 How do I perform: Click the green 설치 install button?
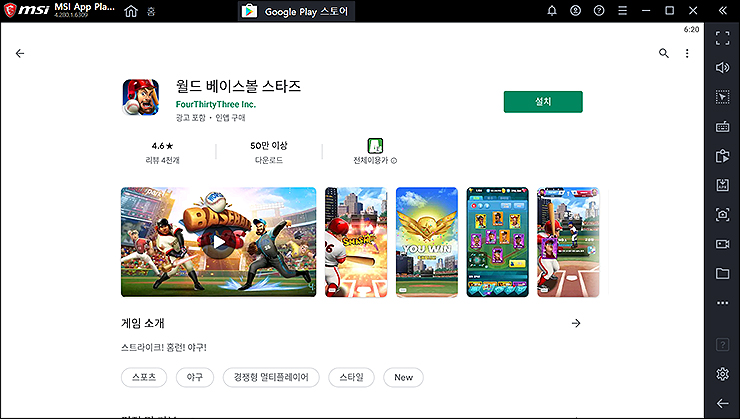[x=543, y=102]
